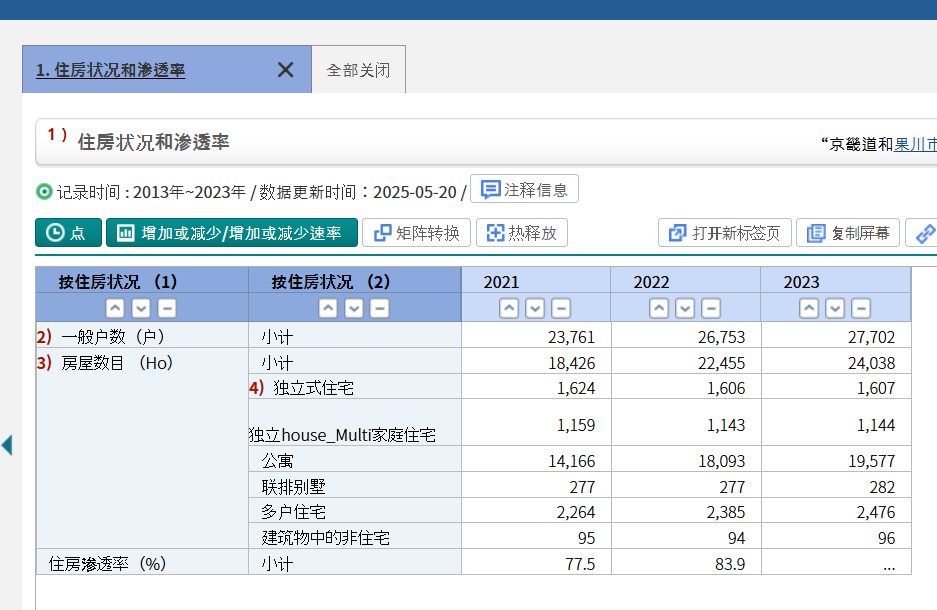Select the 联排别墅 row label

(293, 487)
